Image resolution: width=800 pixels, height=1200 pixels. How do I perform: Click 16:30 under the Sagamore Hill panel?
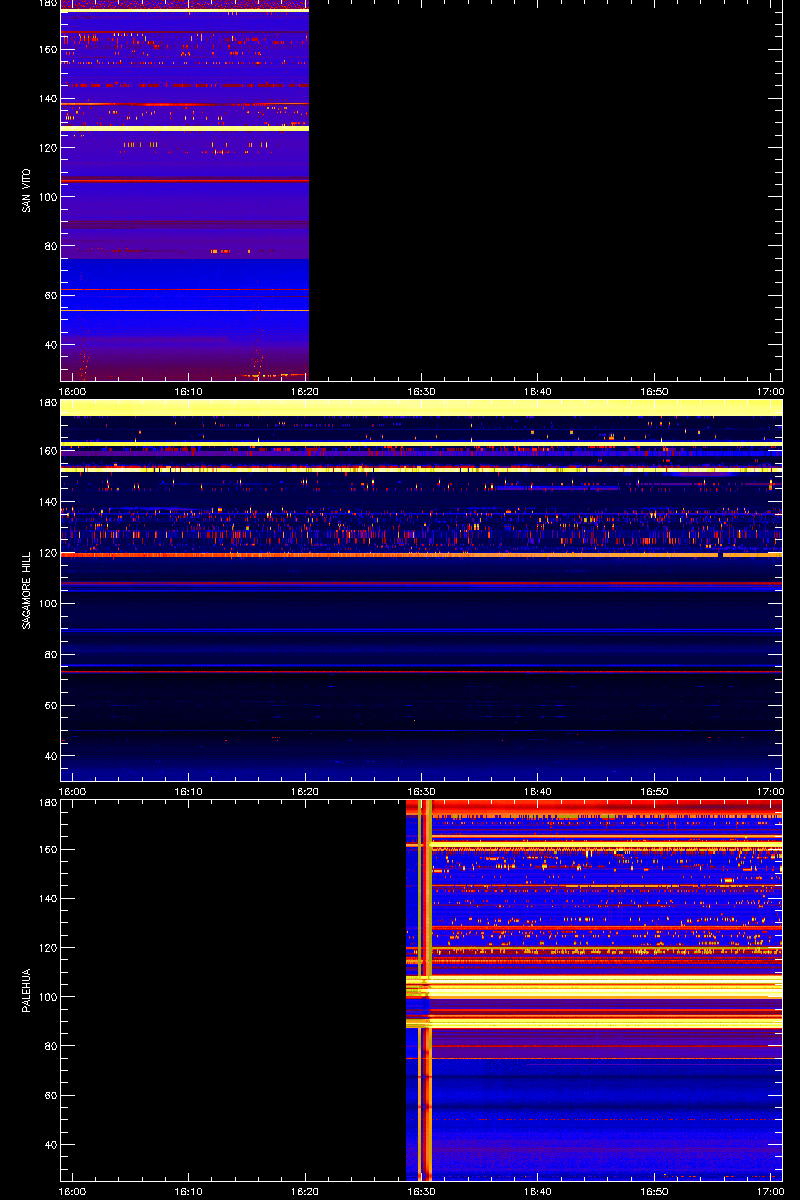pos(422,791)
